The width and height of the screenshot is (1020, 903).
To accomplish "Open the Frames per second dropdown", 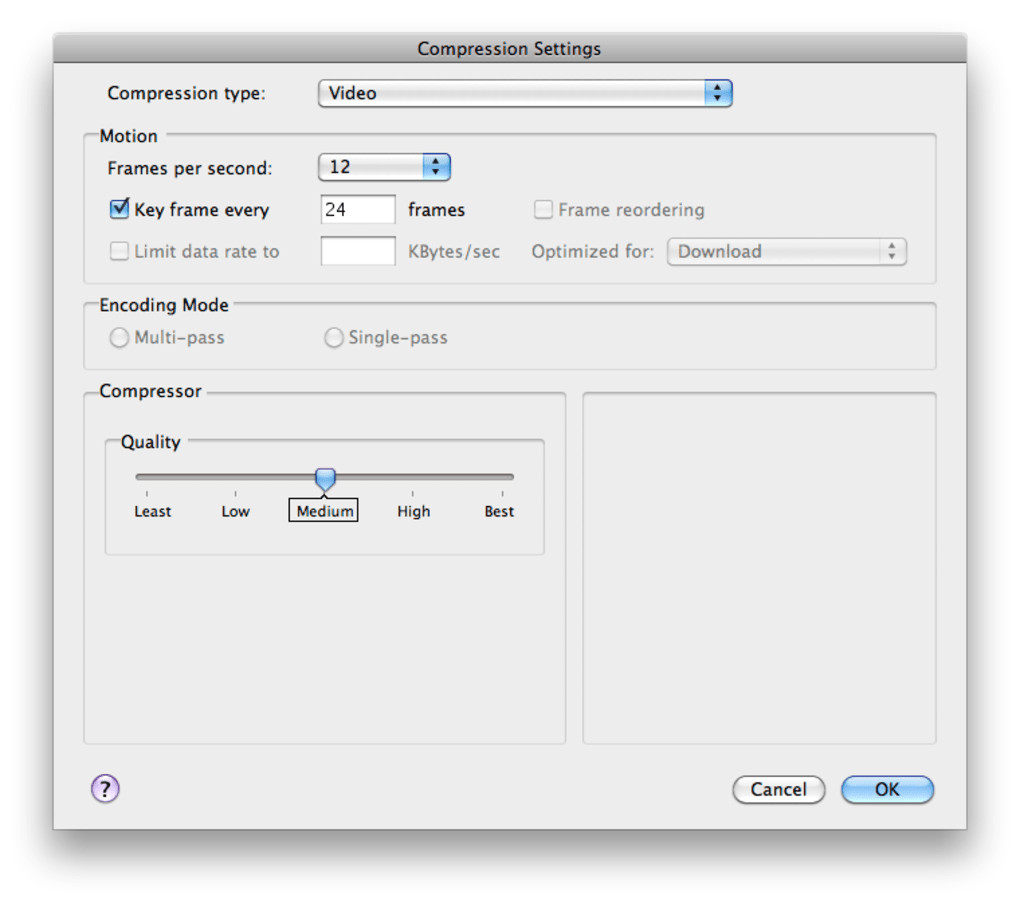I will (384, 167).
